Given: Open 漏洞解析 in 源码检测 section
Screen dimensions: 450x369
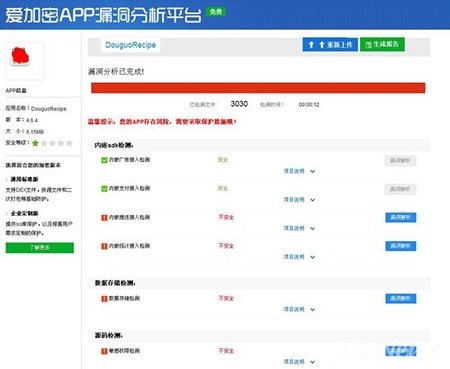Looking at the screenshot, I should (x=401, y=351).
